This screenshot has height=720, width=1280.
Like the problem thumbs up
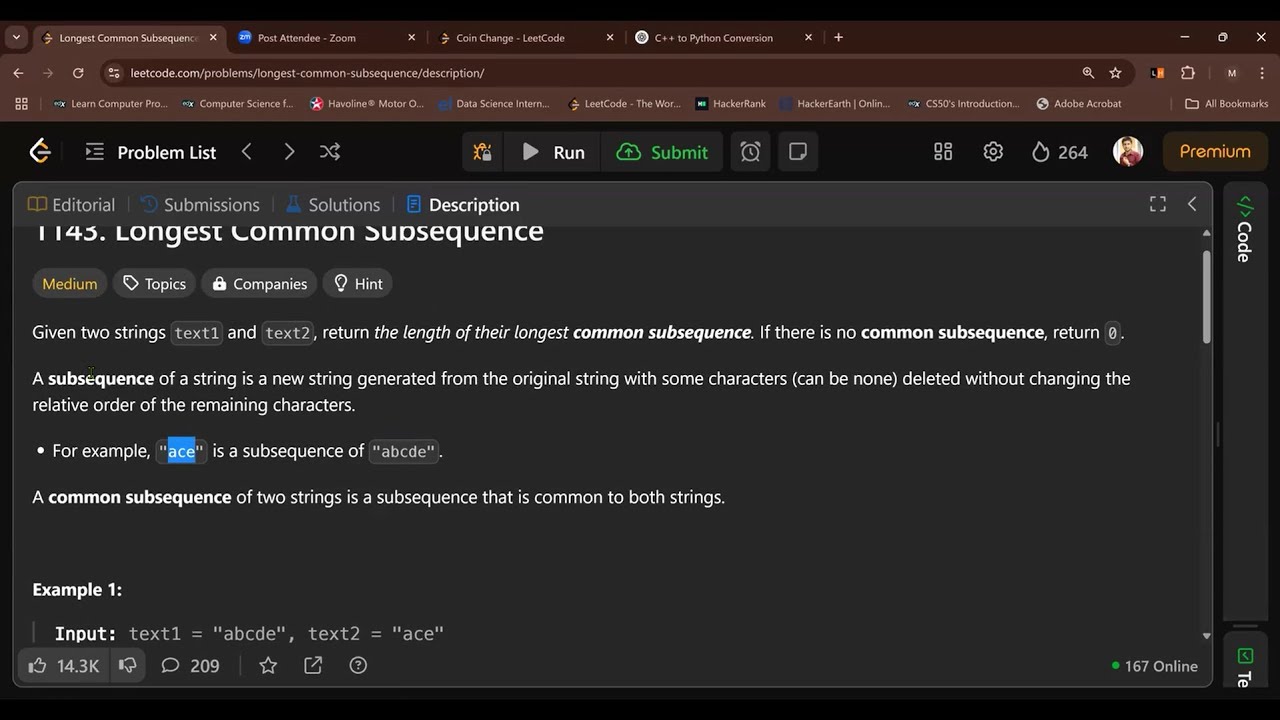[64, 665]
